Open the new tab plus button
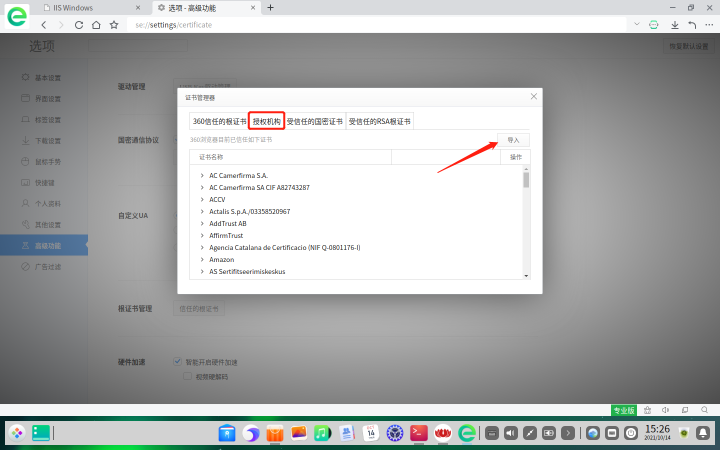Screen dimensions: 720x450 pyautogui.click(x=270, y=7)
